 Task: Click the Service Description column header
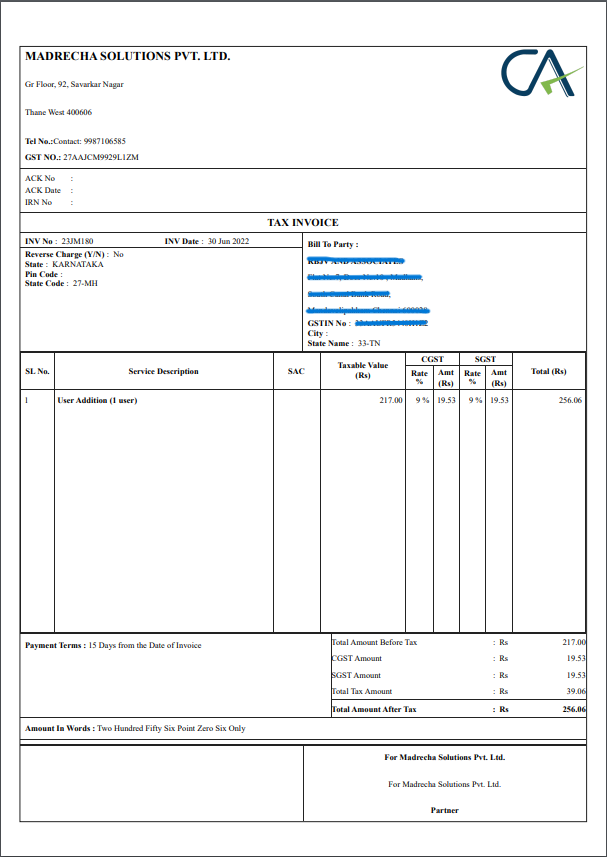tap(163, 371)
